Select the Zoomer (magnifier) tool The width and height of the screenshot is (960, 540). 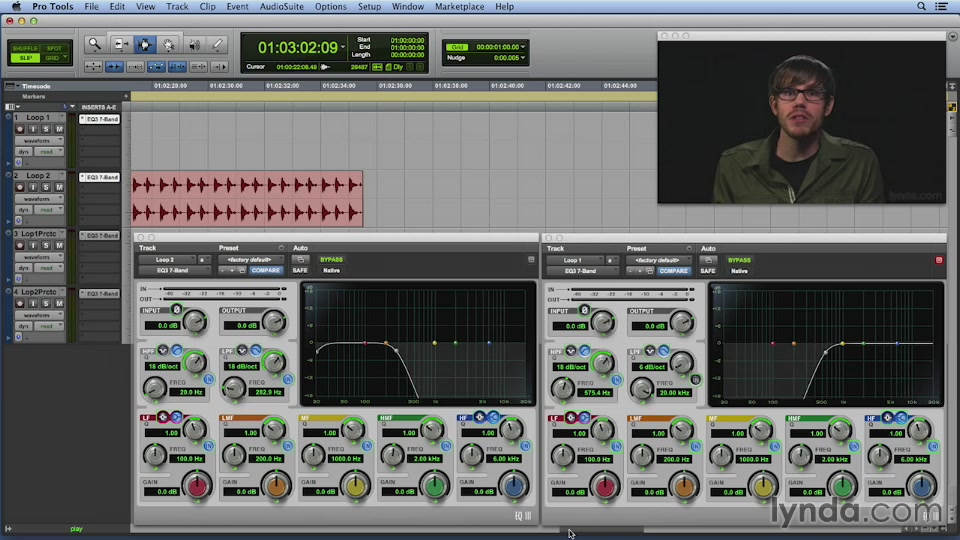click(94, 45)
